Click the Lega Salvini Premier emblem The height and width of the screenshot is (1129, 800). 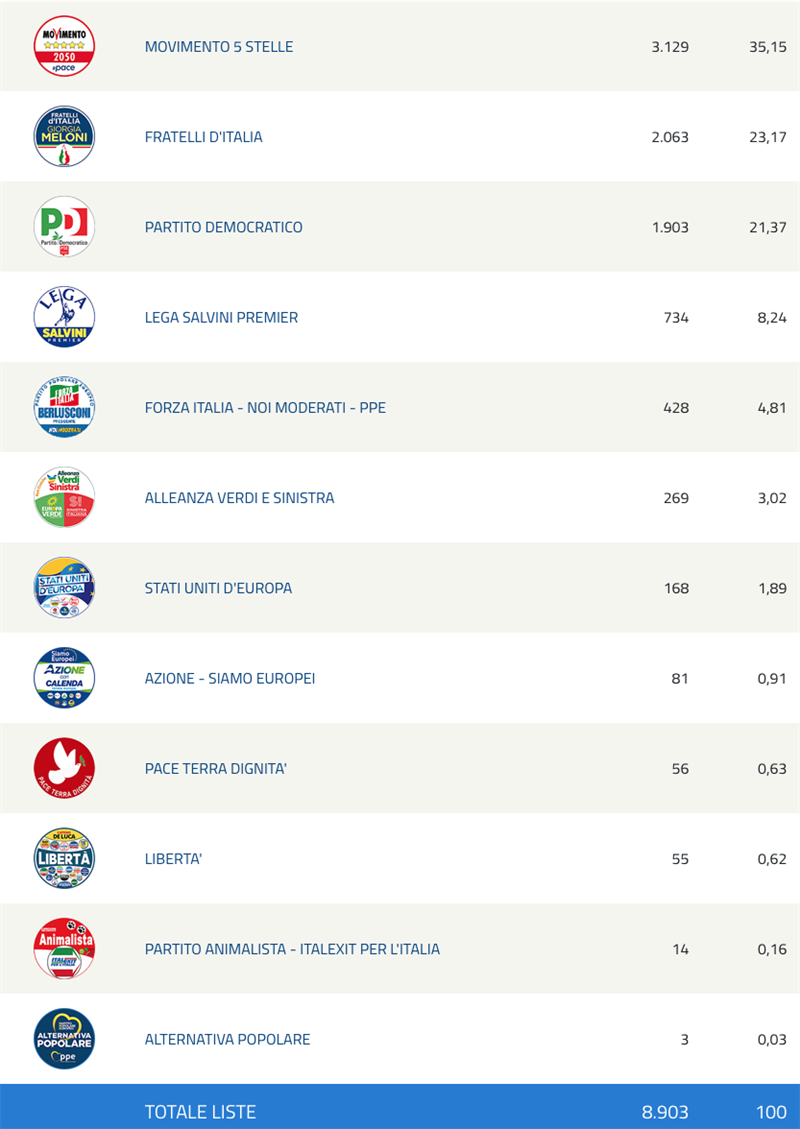point(64,317)
